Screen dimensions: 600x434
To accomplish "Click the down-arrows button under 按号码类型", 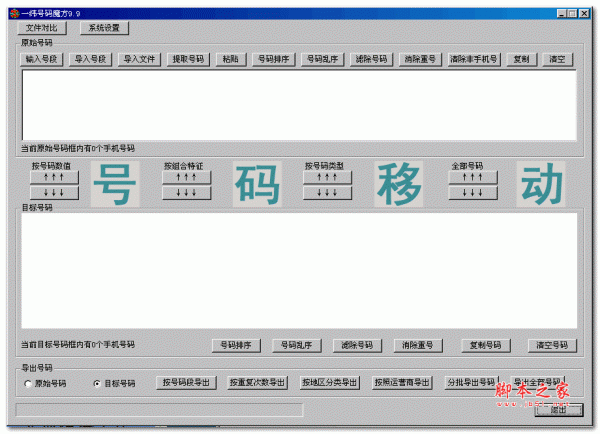I will tap(327, 193).
